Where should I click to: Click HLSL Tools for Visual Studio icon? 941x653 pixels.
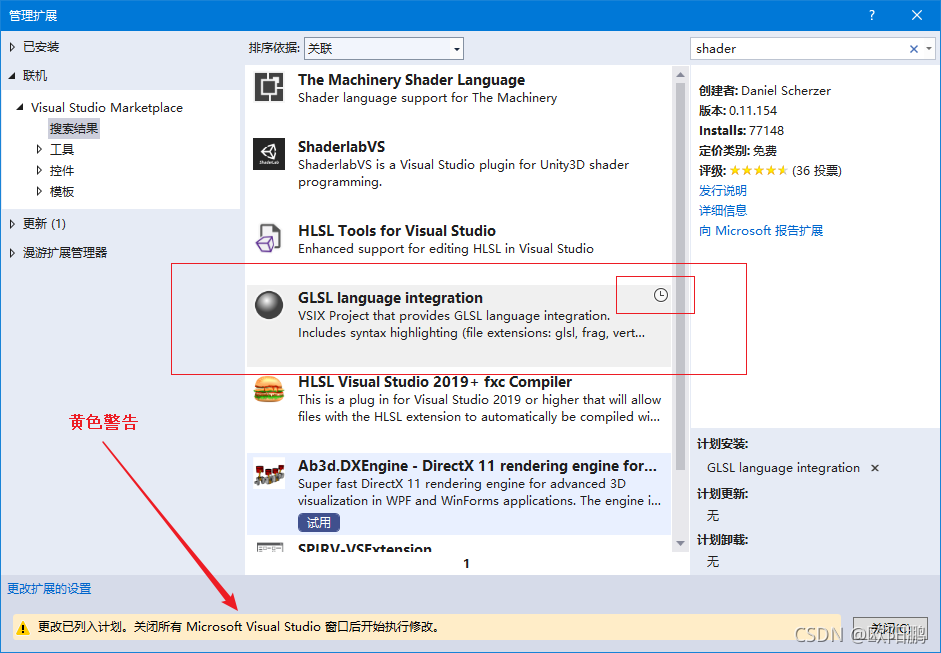point(269,238)
